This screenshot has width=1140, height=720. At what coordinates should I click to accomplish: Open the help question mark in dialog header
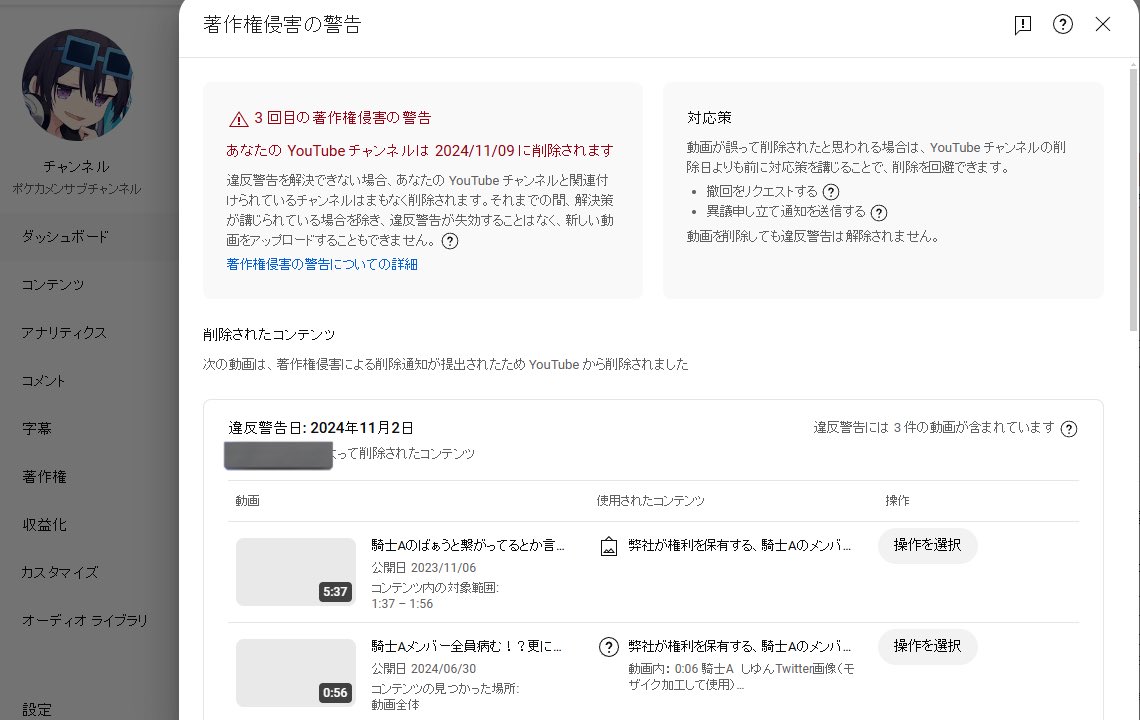pos(1063,25)
